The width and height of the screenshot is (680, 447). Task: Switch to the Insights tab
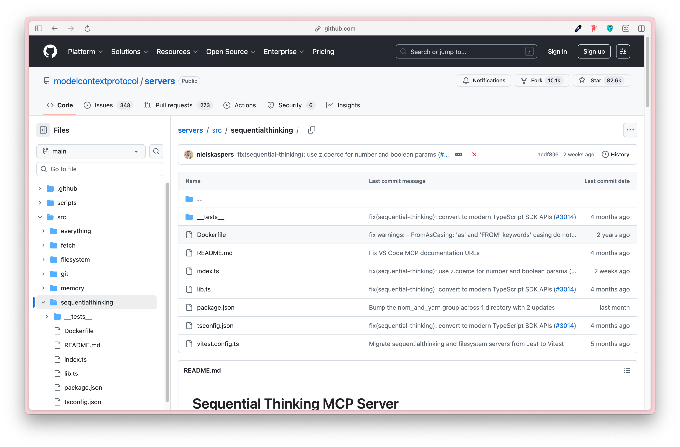click(x=343, y=105)
